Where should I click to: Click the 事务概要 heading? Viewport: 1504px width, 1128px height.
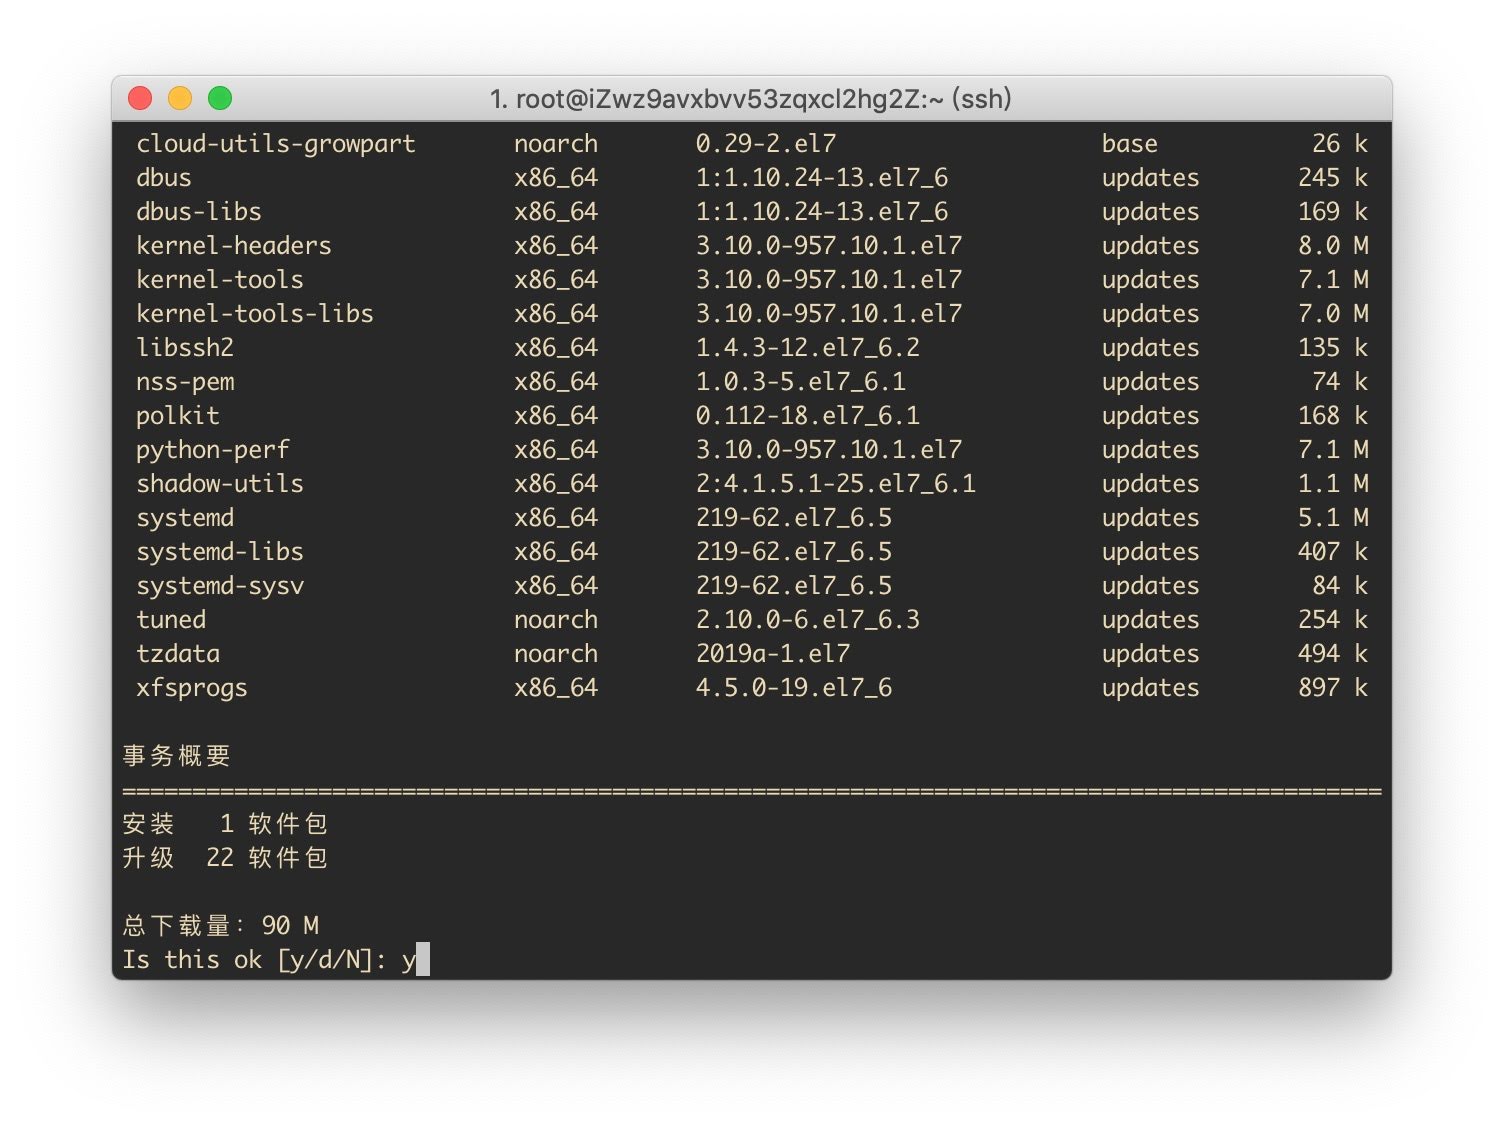tap(177, 756)
